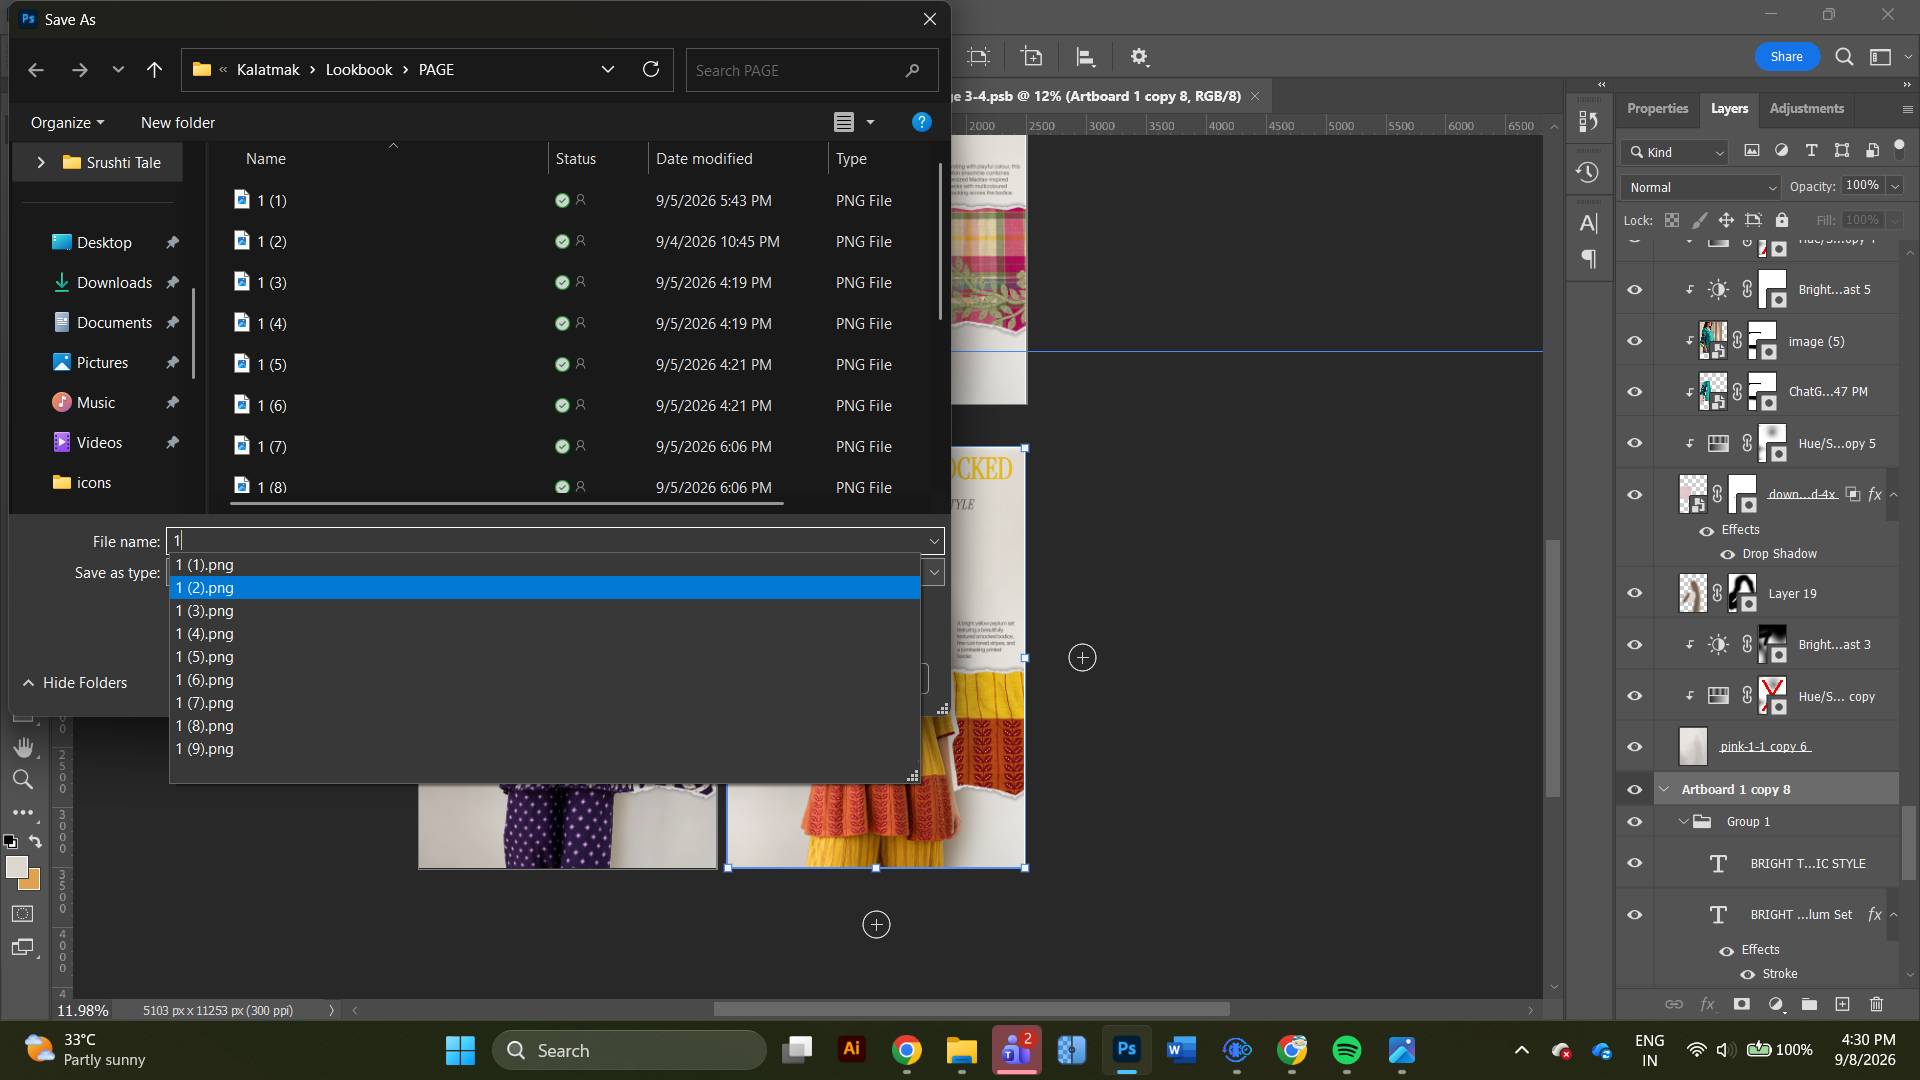Click the Share button
This screenshot has height=1080, width=1920.
coord(1786,57)
